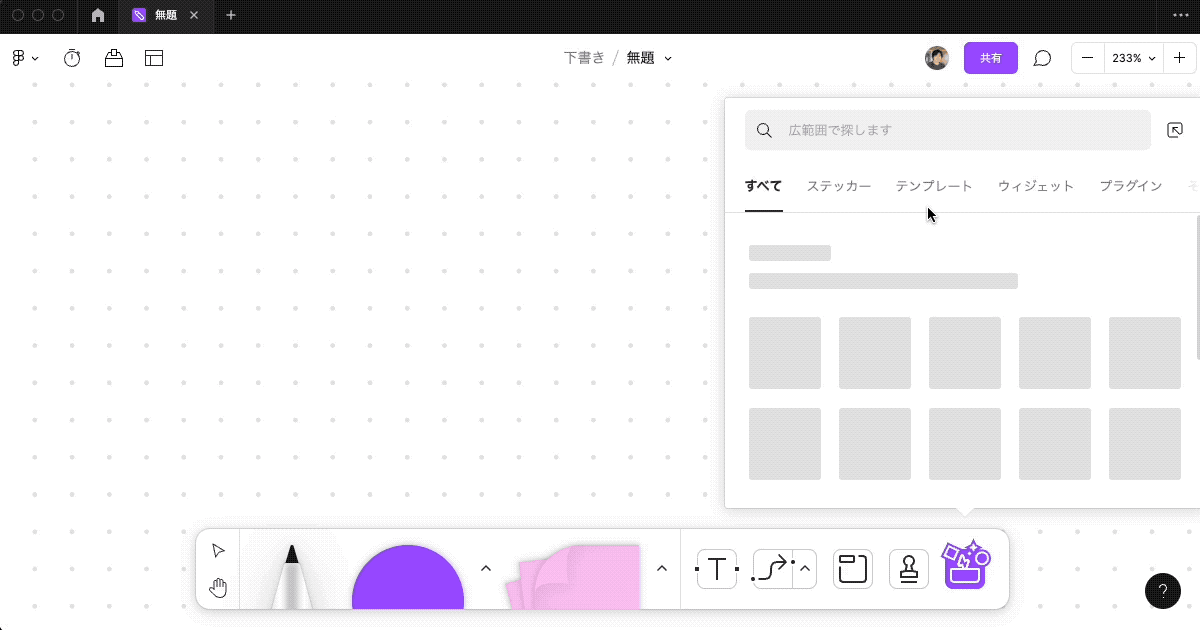Close the 無題 file tab
Viewport: 1200px width, 630px height.
(194, 15)
